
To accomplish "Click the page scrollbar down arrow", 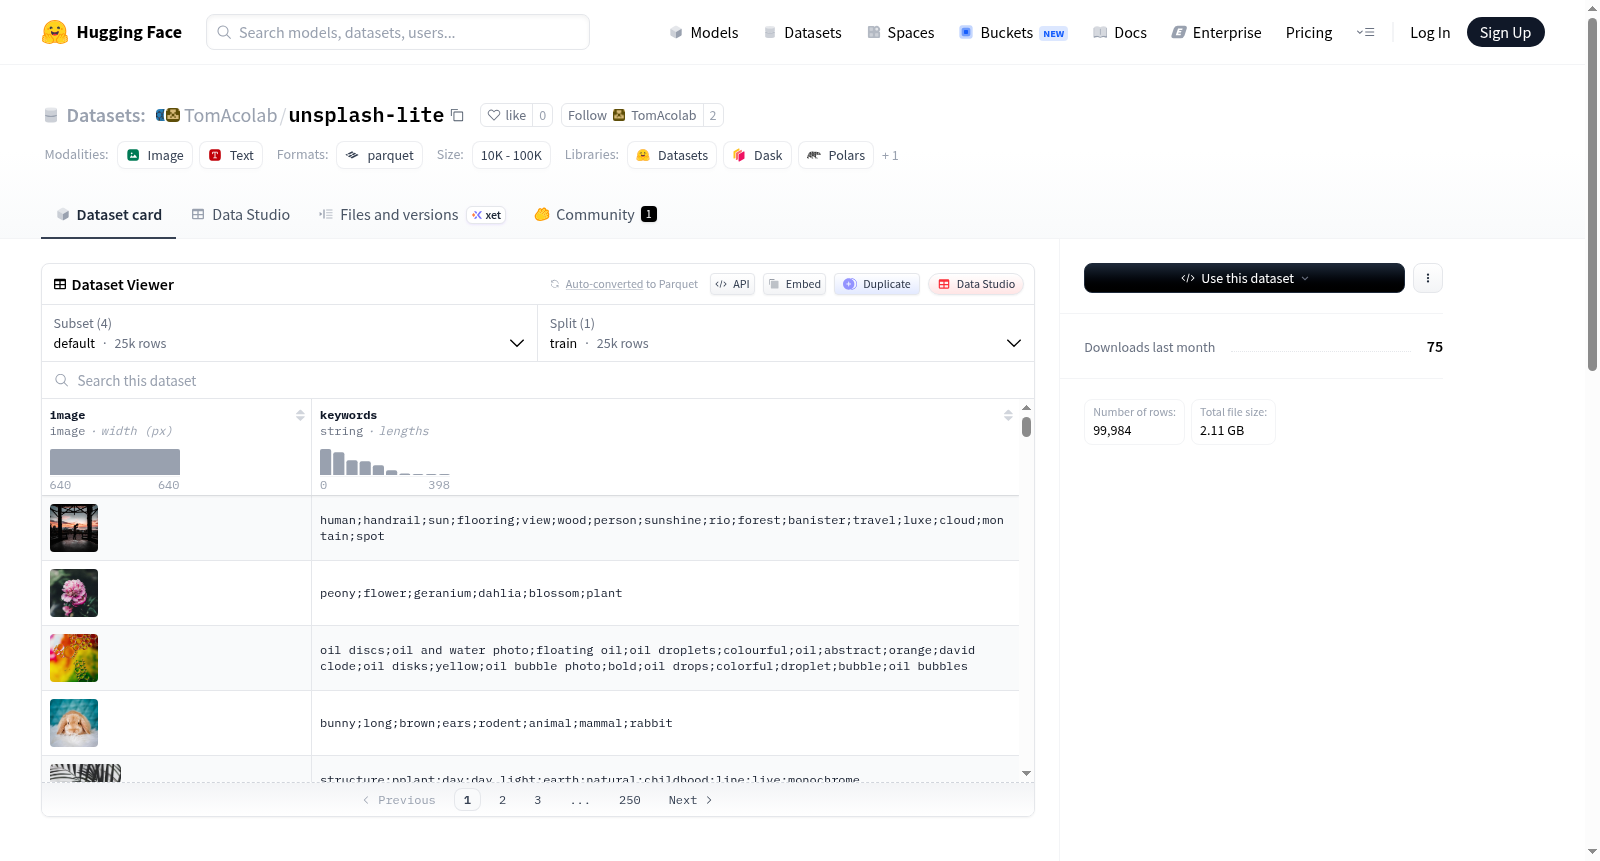I will (x=1592, y=852).
